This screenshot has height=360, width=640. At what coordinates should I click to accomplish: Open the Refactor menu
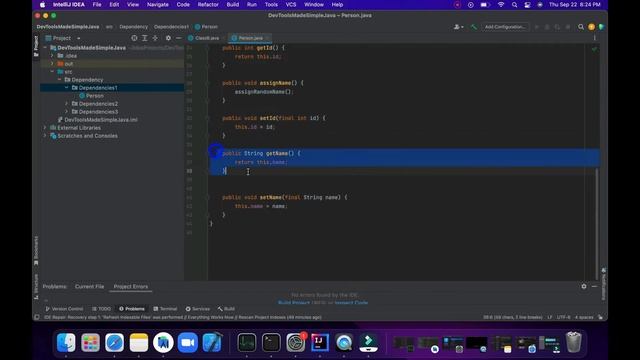[208, 5]
